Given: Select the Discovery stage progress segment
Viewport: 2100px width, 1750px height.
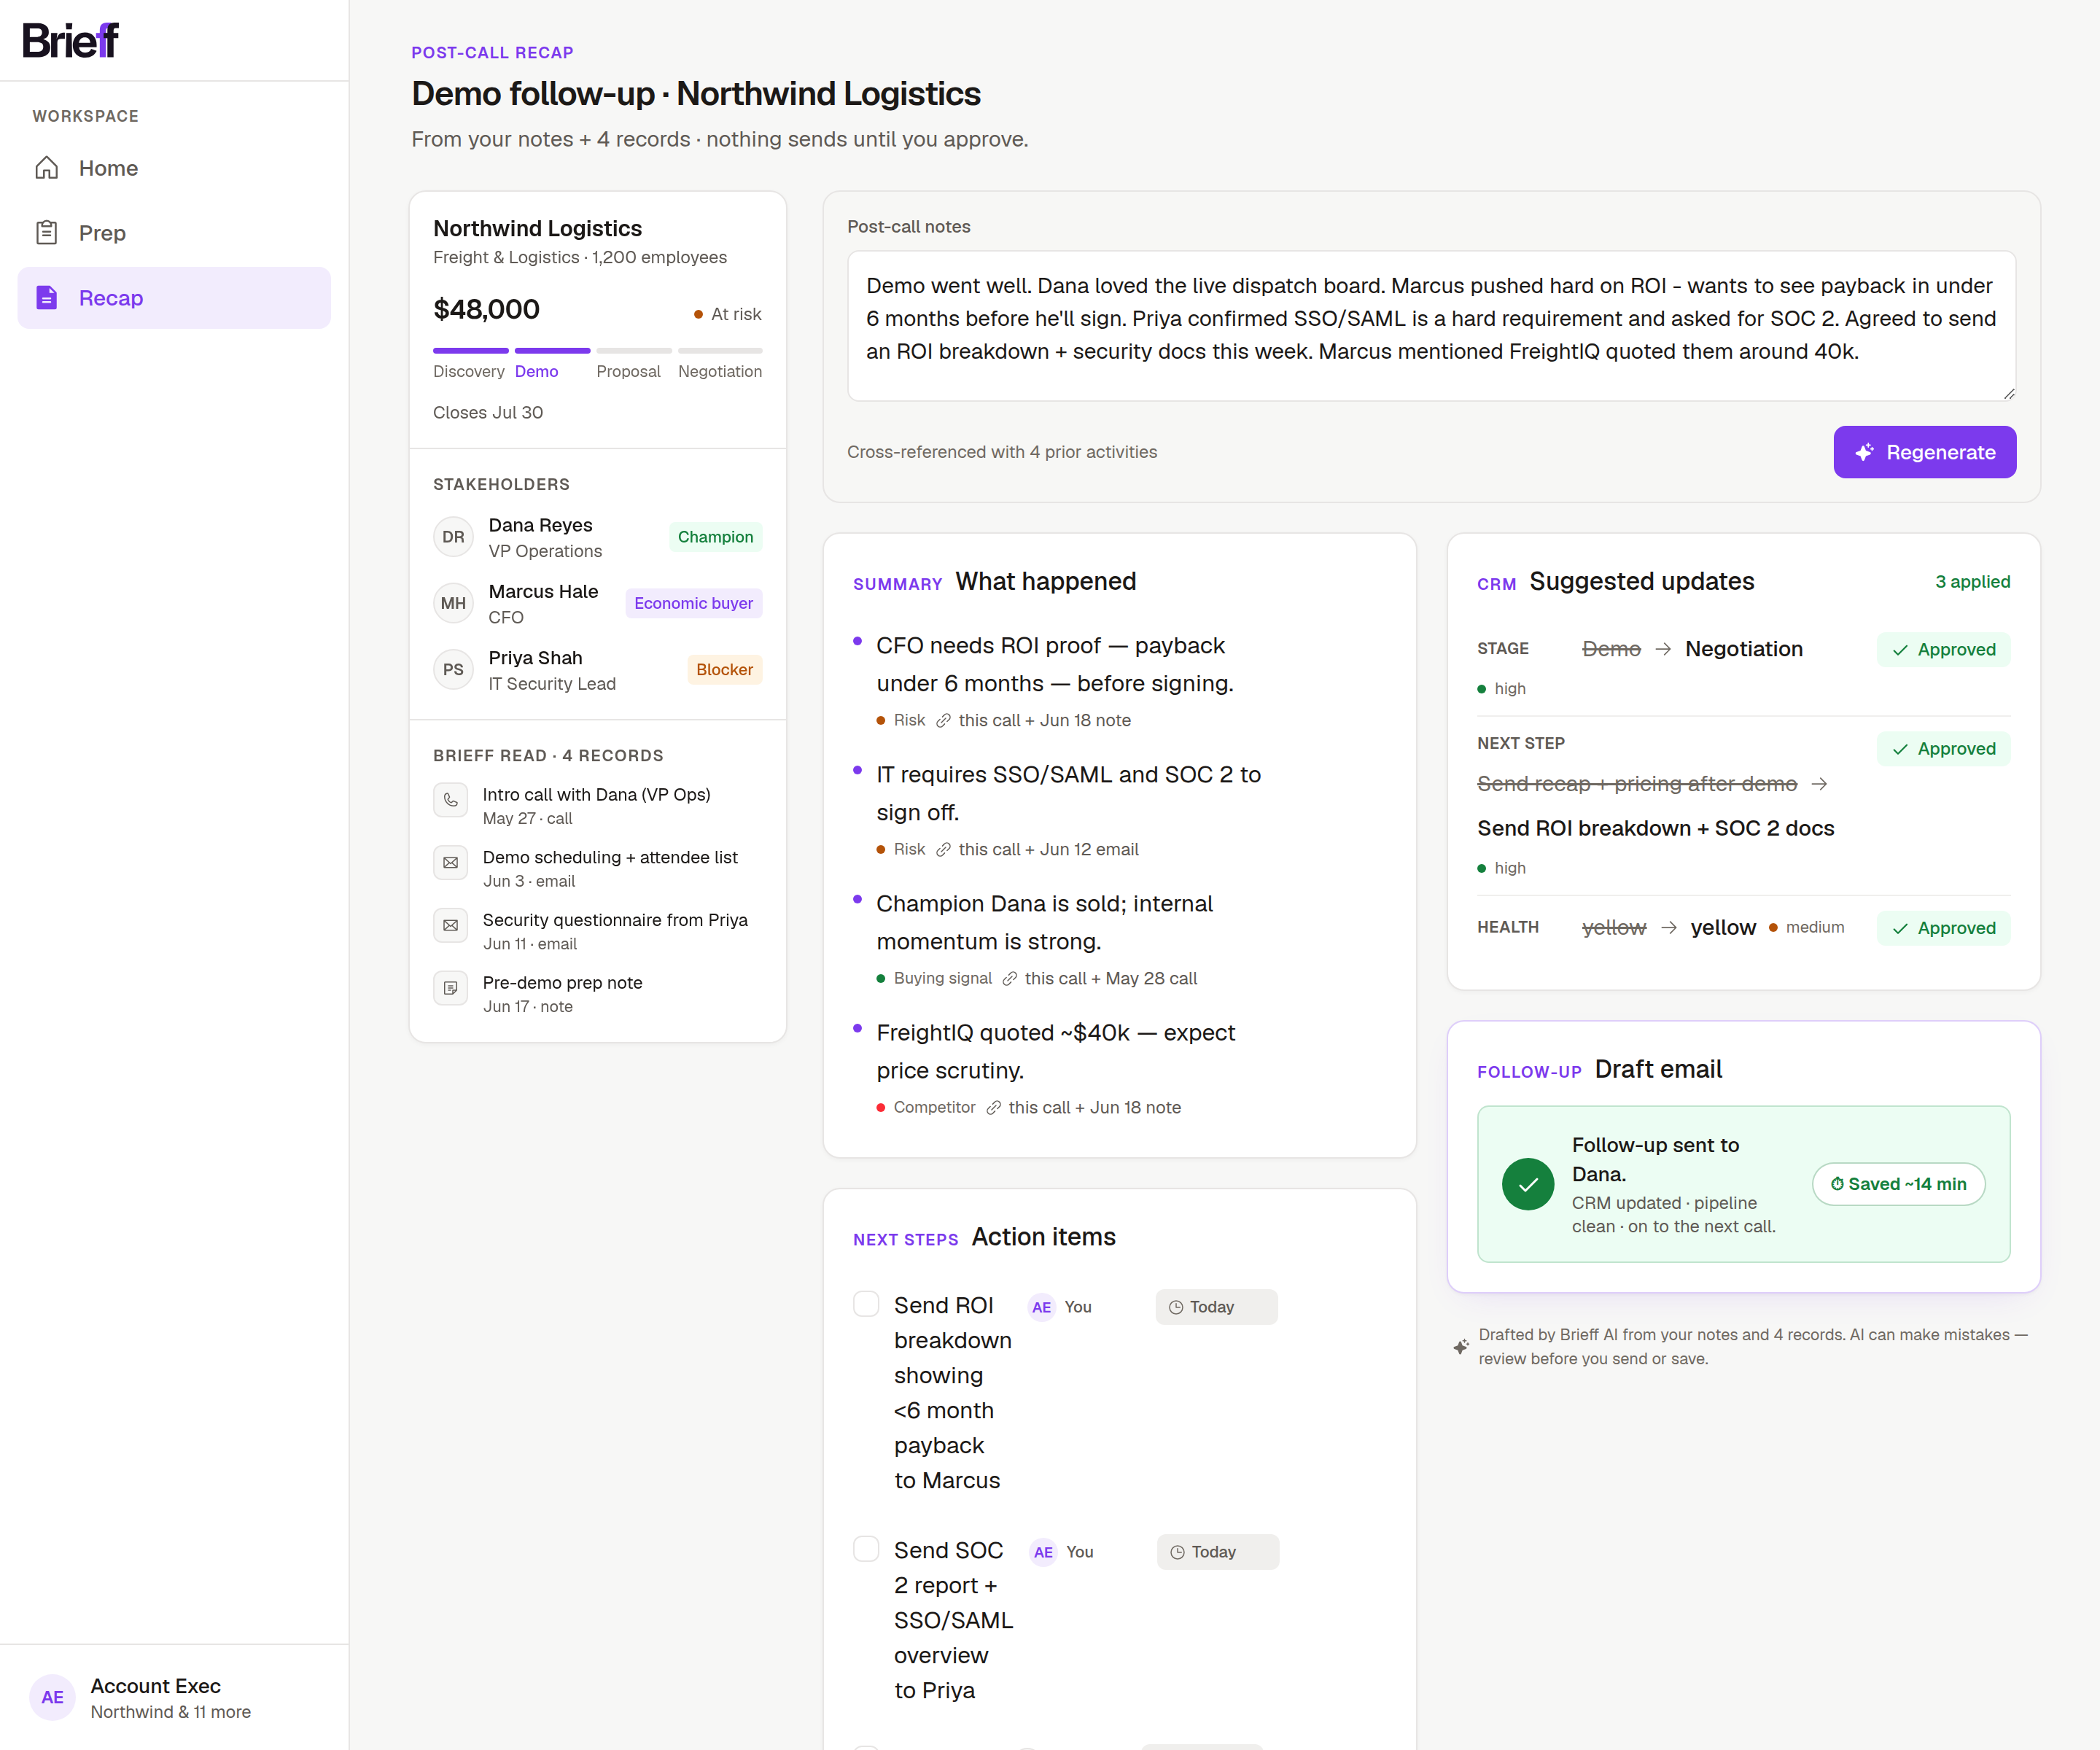Looking at the screenshot, I should [471, 351].
